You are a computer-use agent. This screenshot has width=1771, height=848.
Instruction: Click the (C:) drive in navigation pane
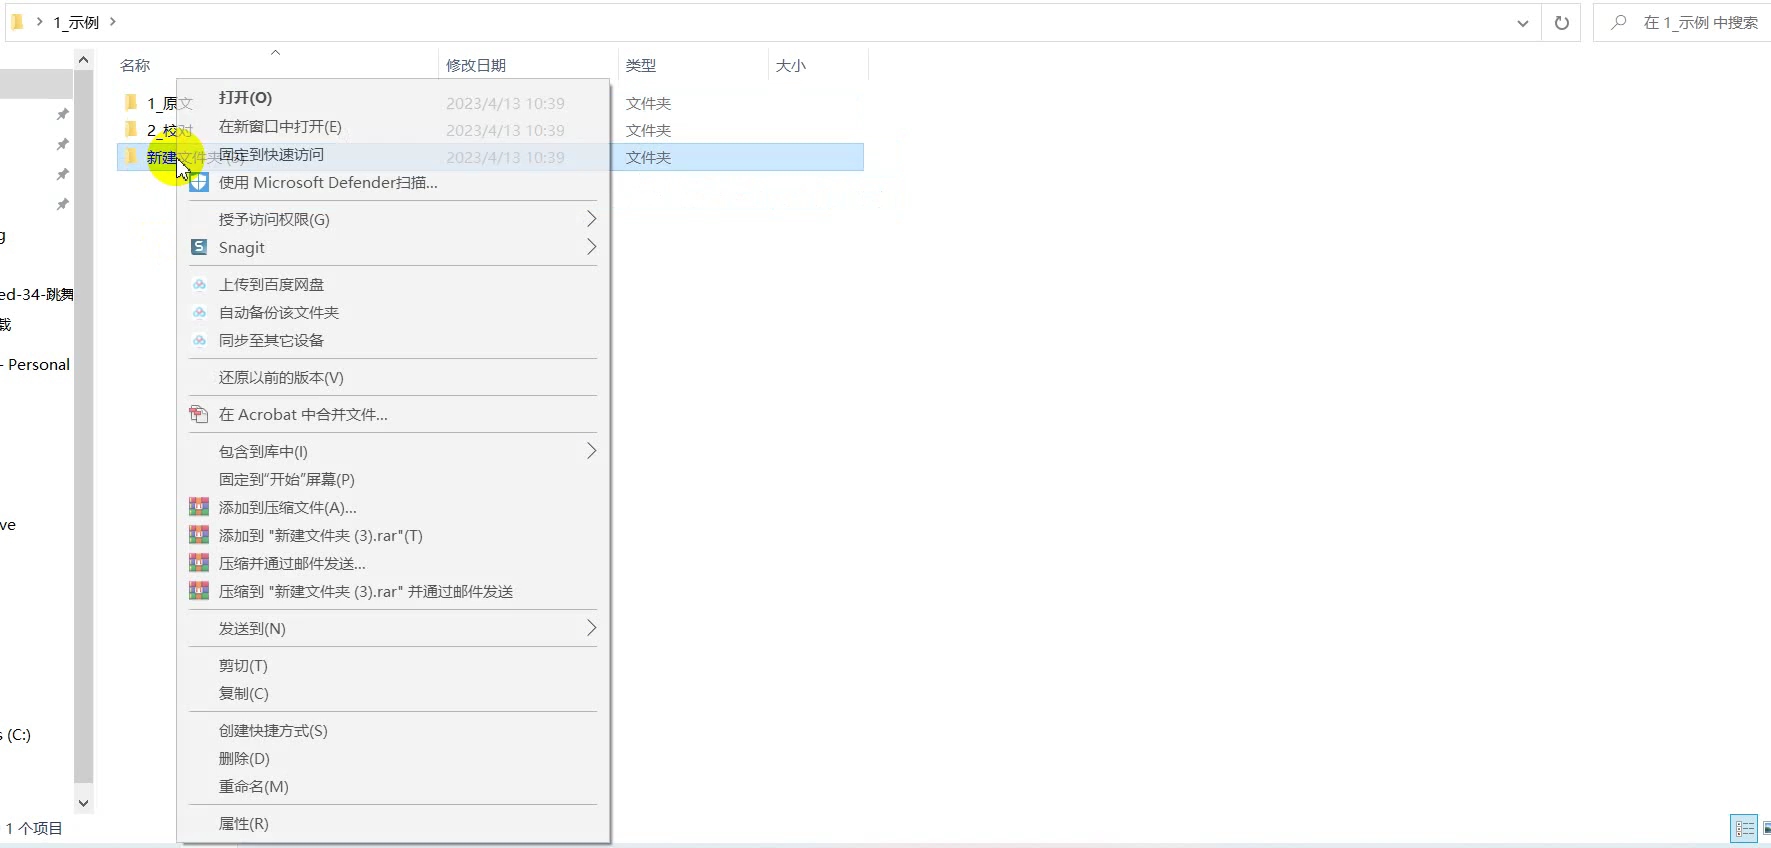pyautogui.click(x=16, y=735)
